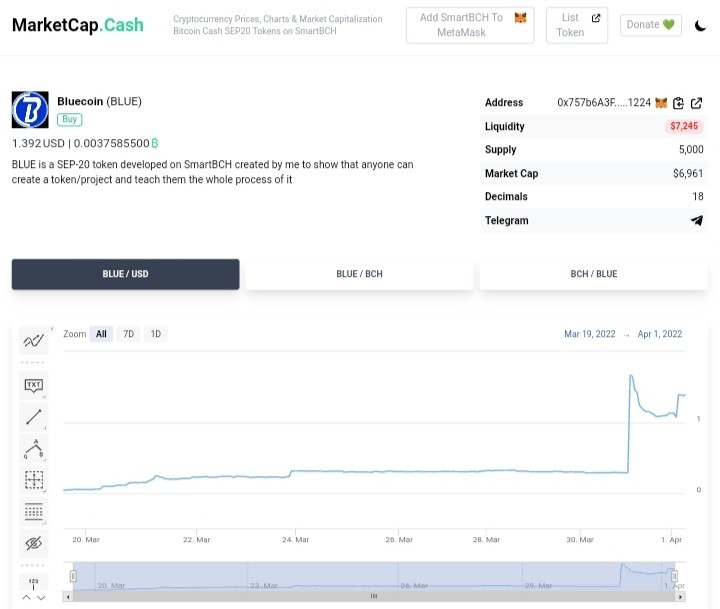Viewport: 720px width, 609px height.
Task: Toggle annotations visibility eye icon
Action: pyautogui.click(x=34, y=543)
